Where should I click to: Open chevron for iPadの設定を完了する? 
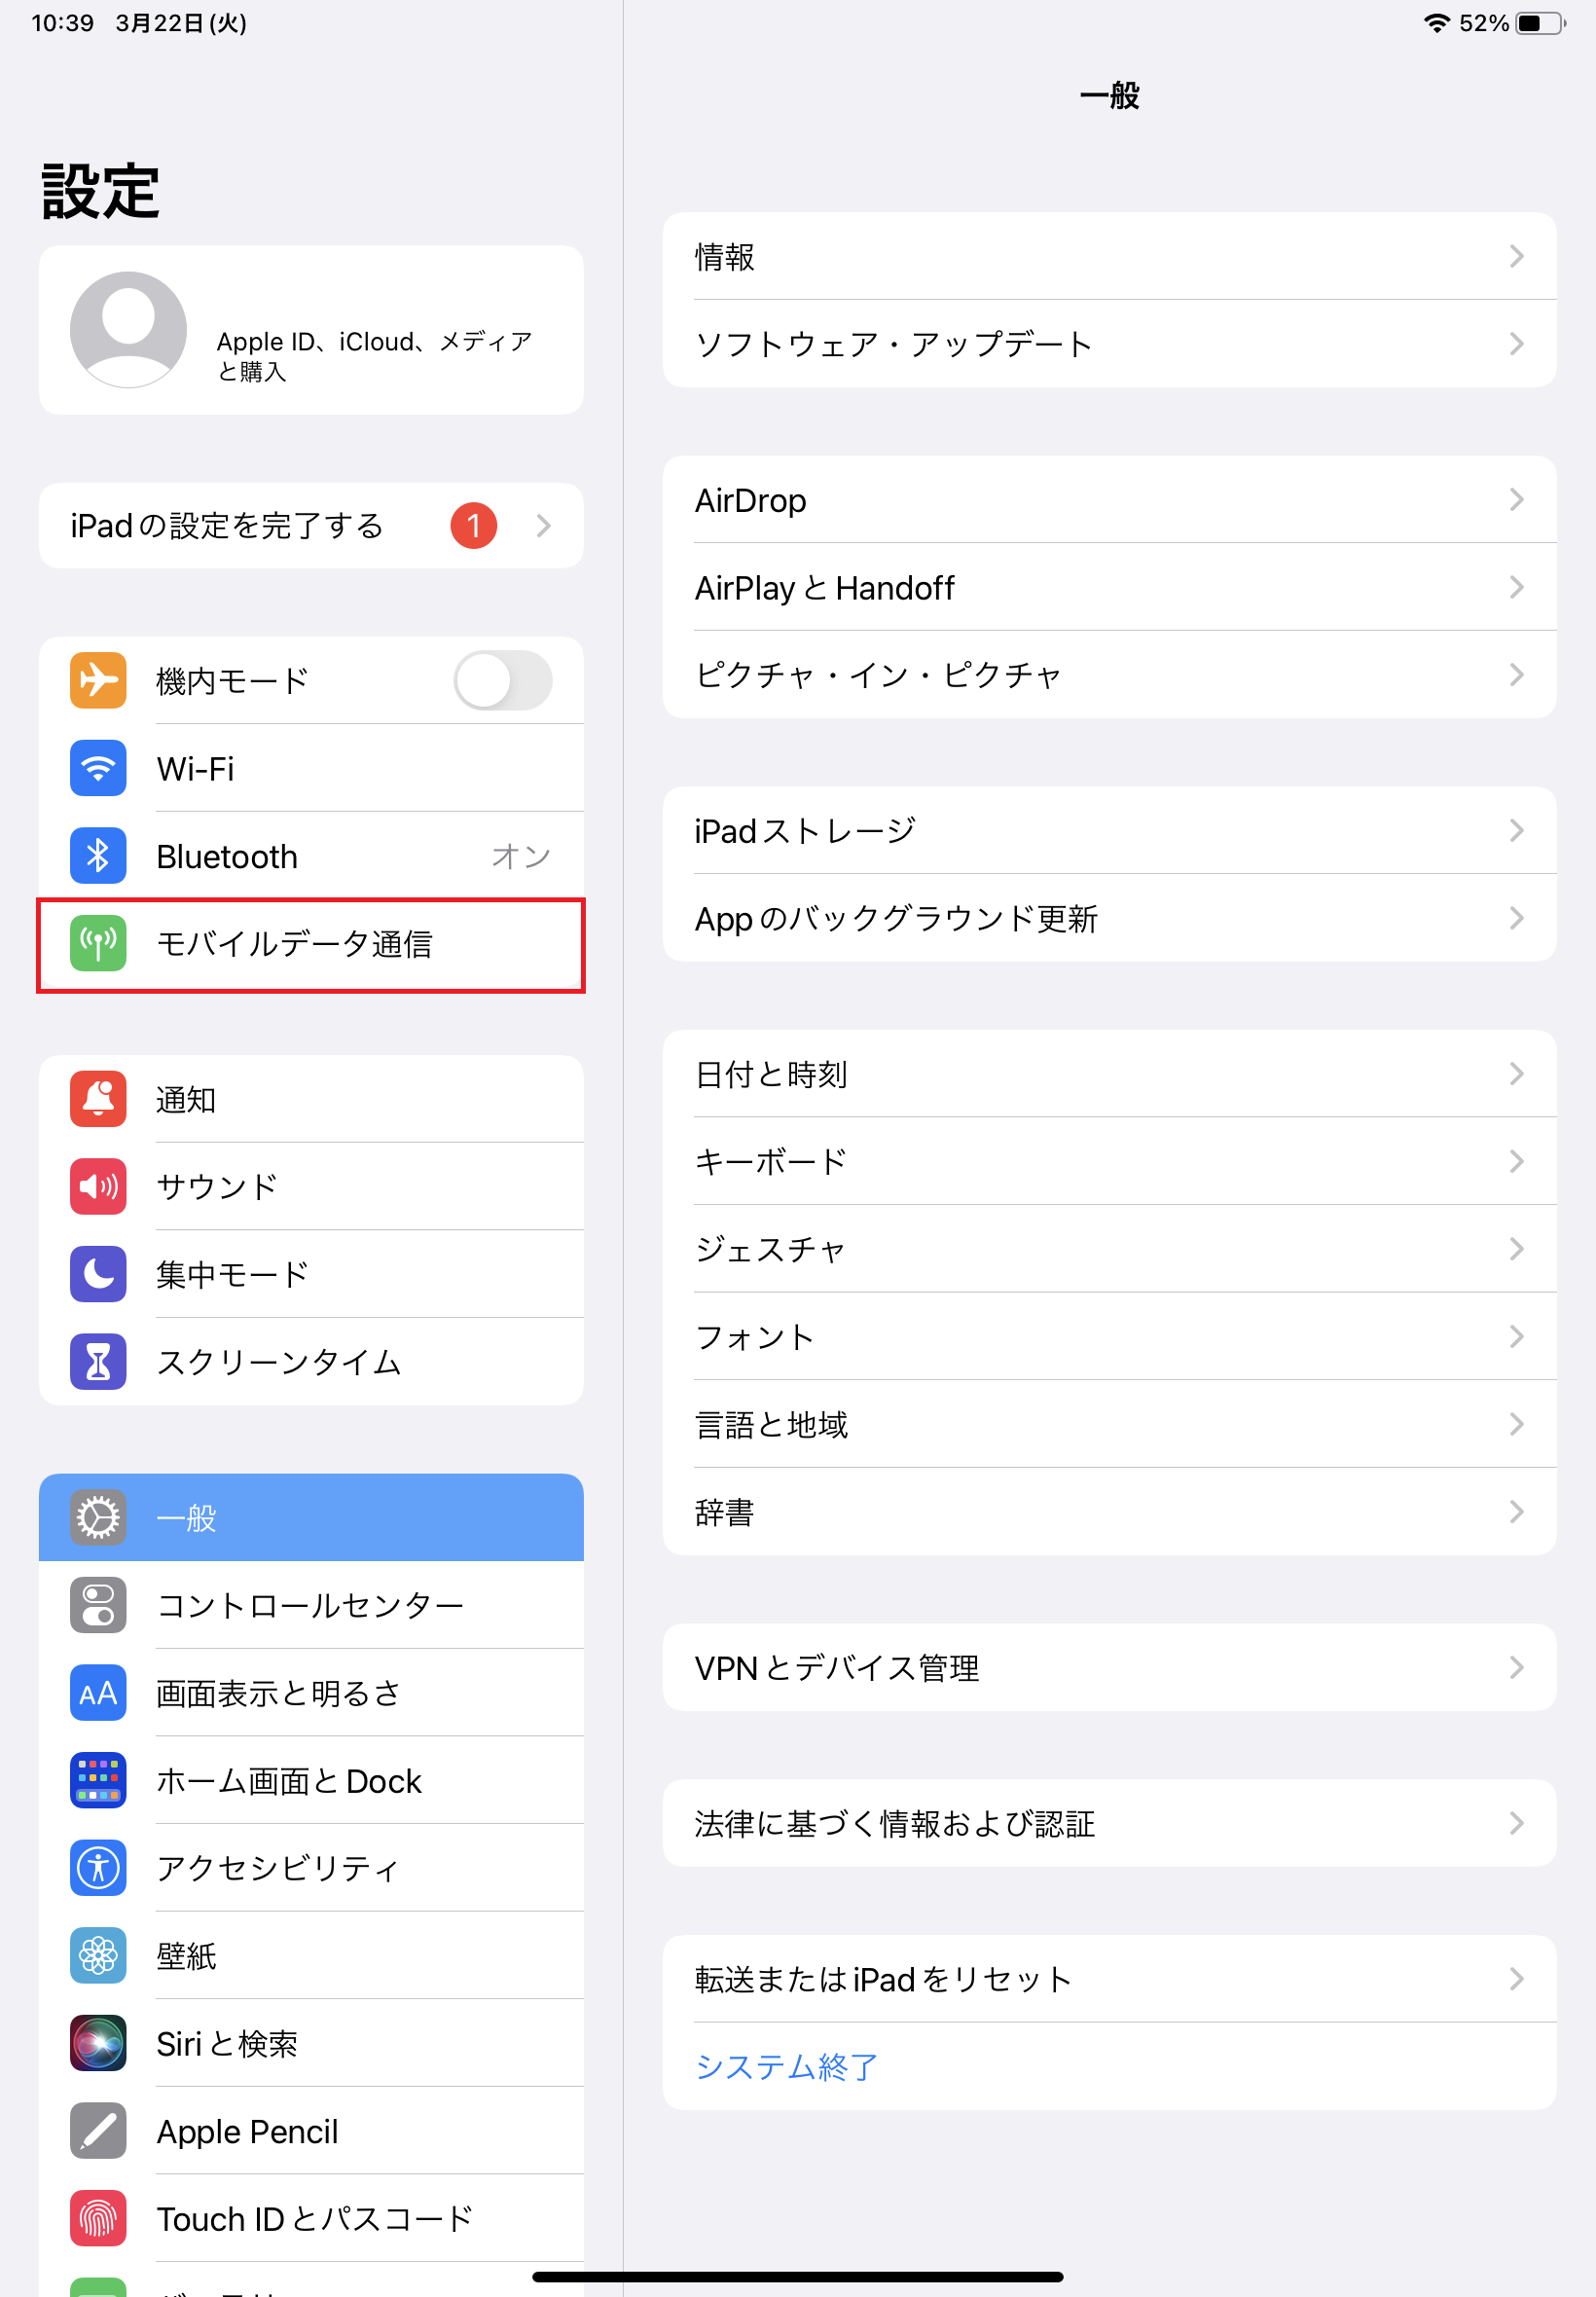click(x=543, y=526)
